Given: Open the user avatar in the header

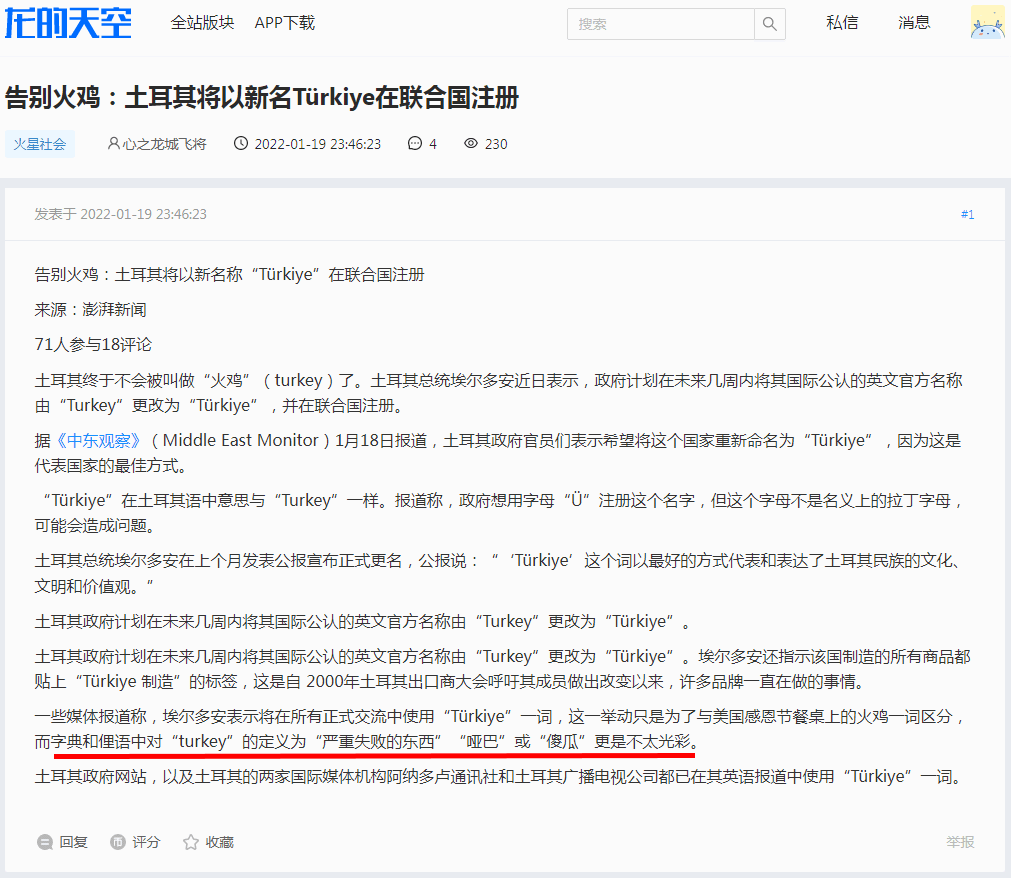Looking at the screenshot, I should coord(987,23).
